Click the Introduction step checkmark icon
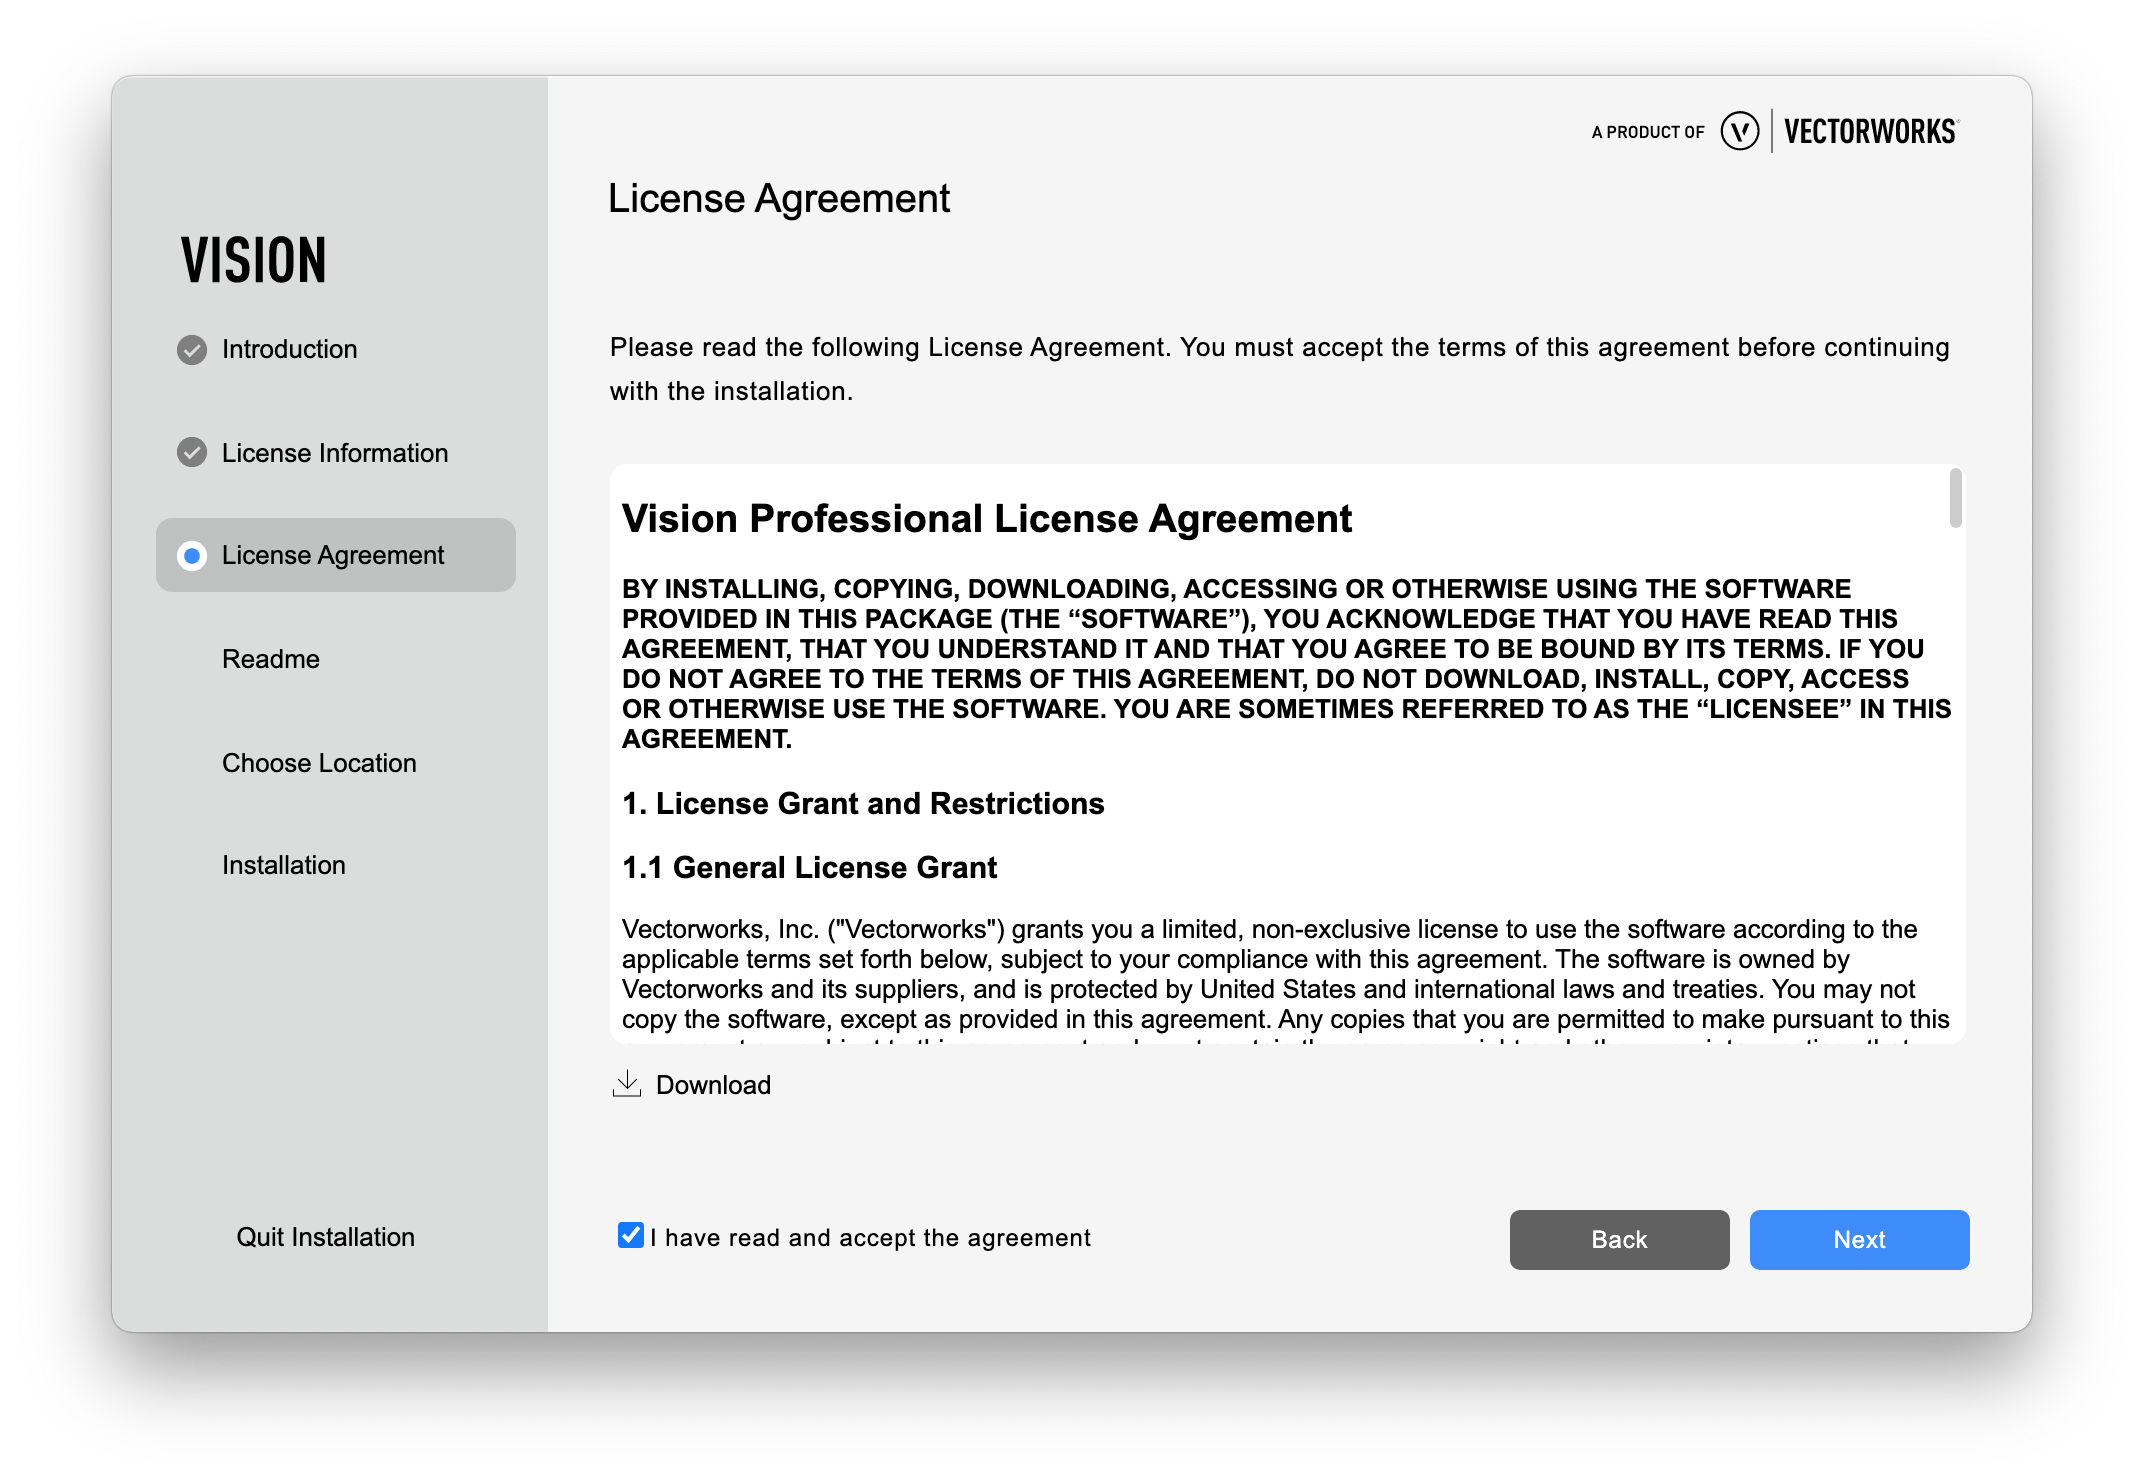Screen dimensions: 2144x1480 192,350
